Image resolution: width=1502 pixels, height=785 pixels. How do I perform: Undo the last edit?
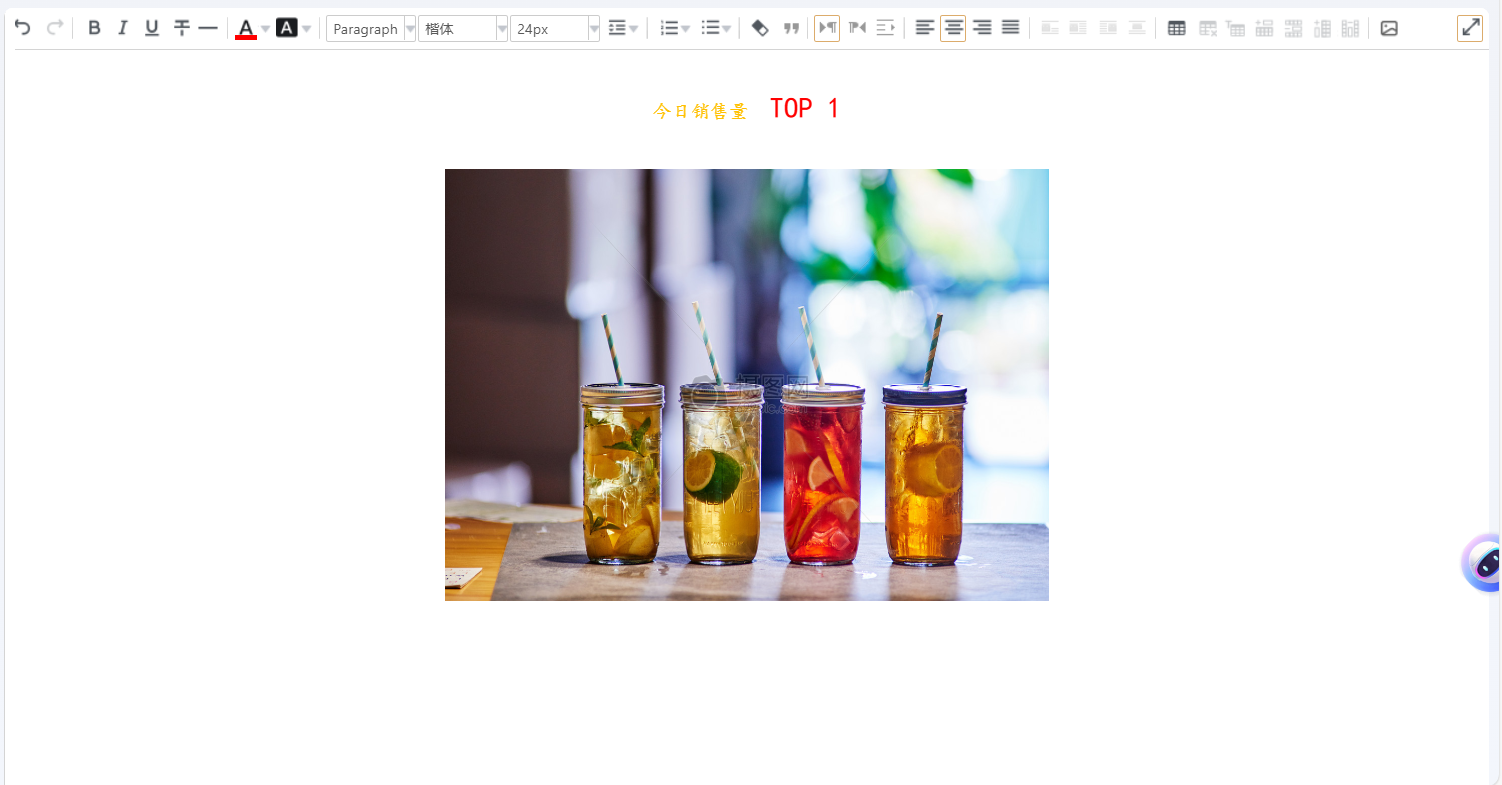[x=22, y=28]
